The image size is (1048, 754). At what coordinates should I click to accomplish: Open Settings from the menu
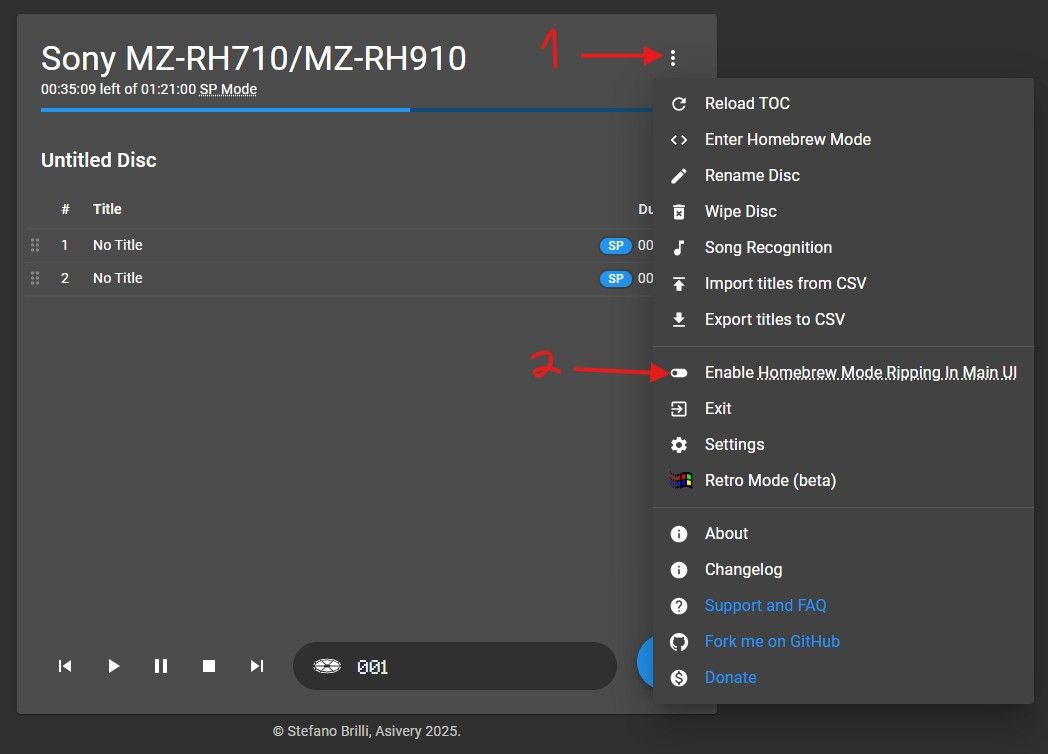click(x=843, y=445)
